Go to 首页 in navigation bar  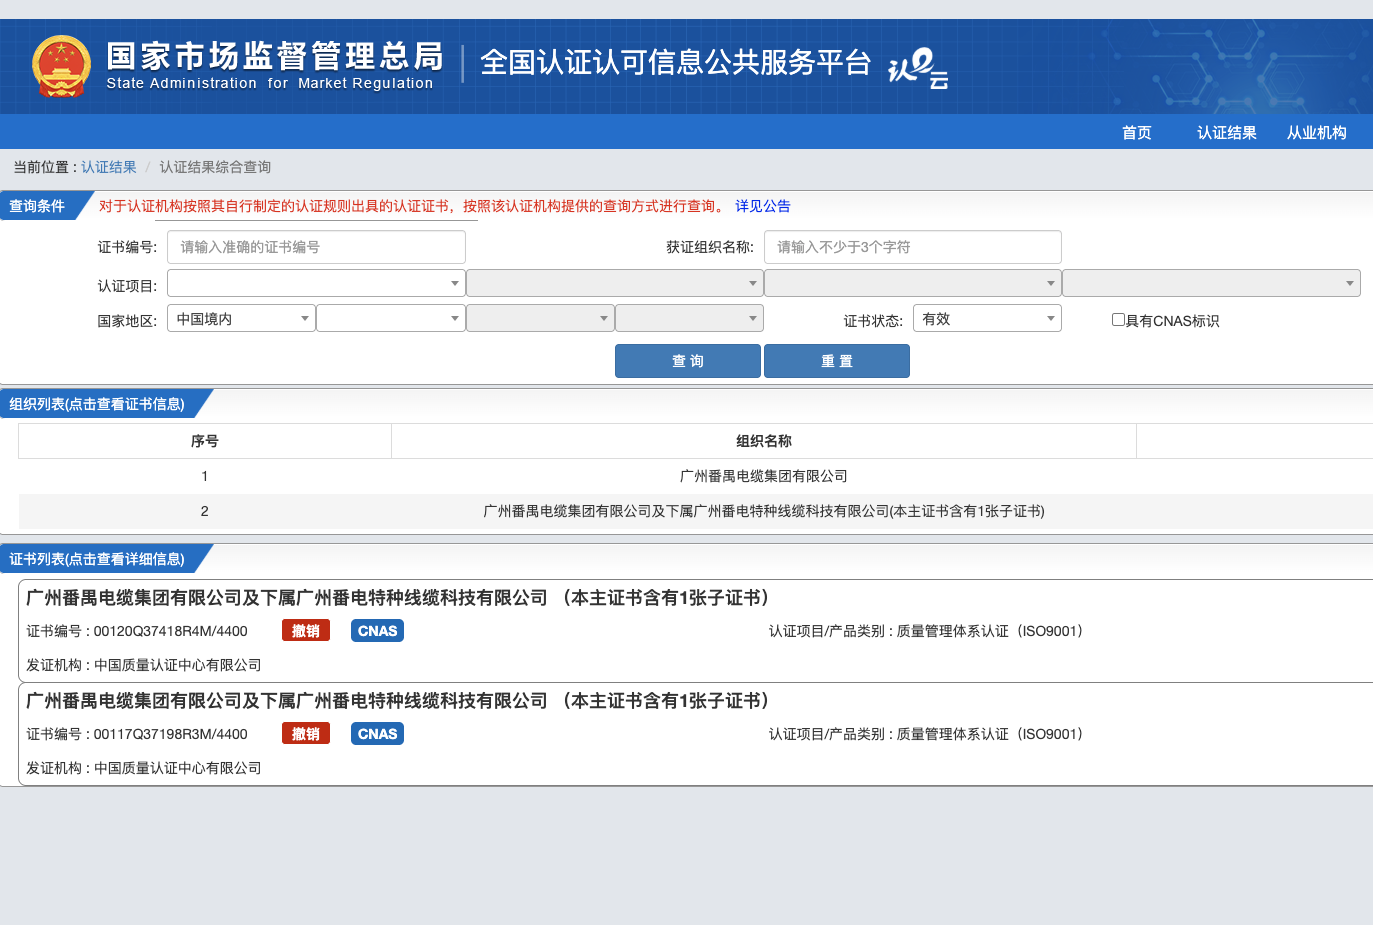pyautogui.click(x=1137, y=132)
